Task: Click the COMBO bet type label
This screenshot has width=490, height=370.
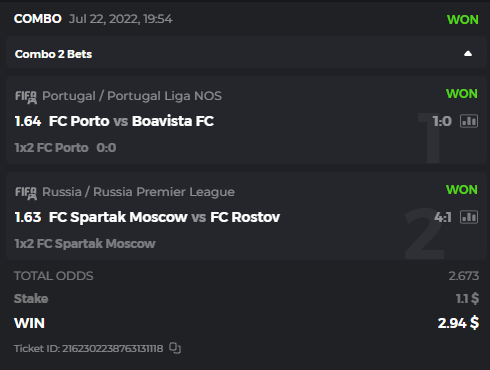Action: click(38, 19)
